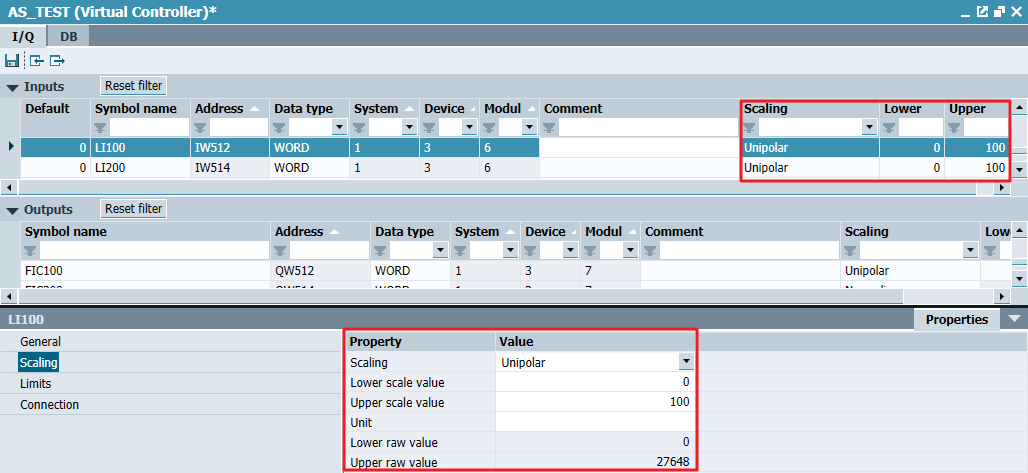The width and height of the screenshot is (1028, 473).
Task: Edit the Lower scale value field
Action: pos(595,382)
